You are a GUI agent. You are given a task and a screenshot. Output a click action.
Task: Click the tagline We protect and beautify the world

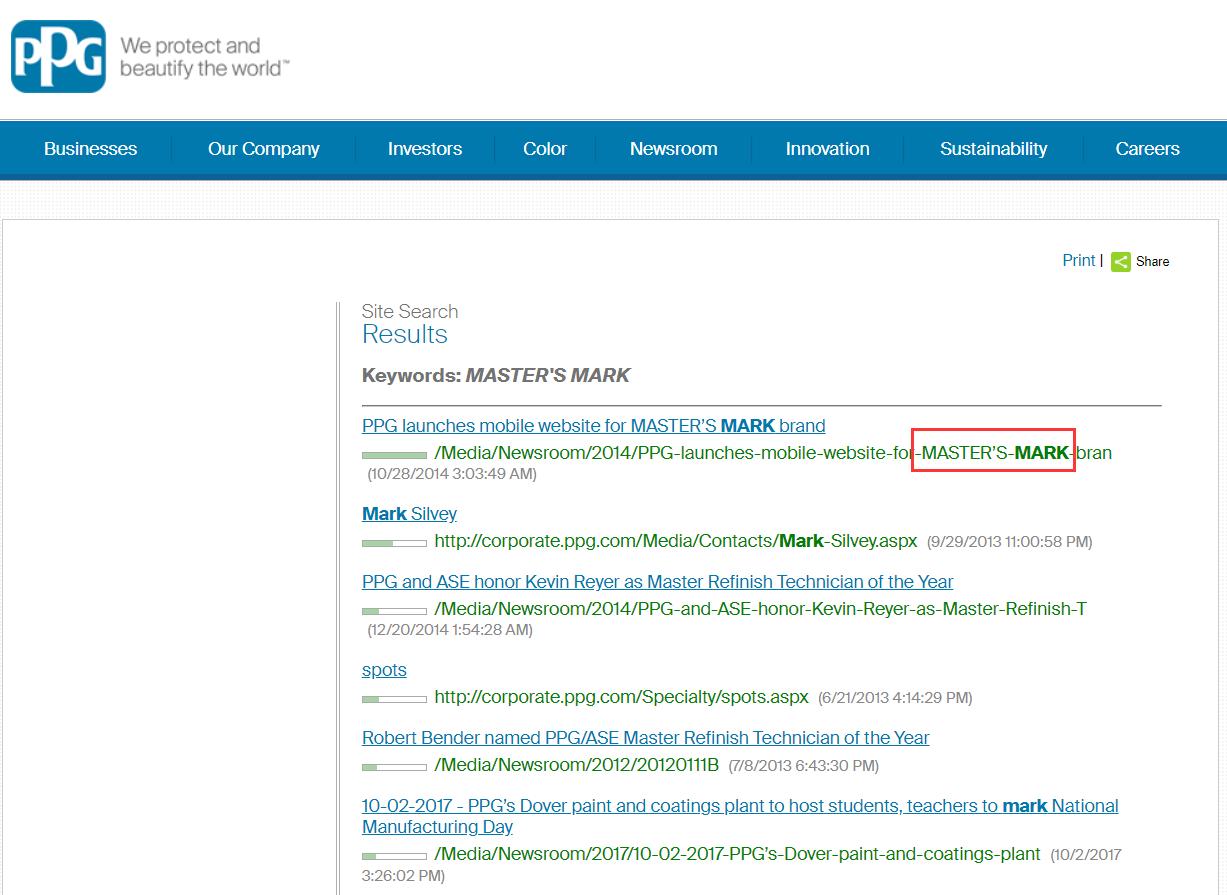click(x=204, y=57)
